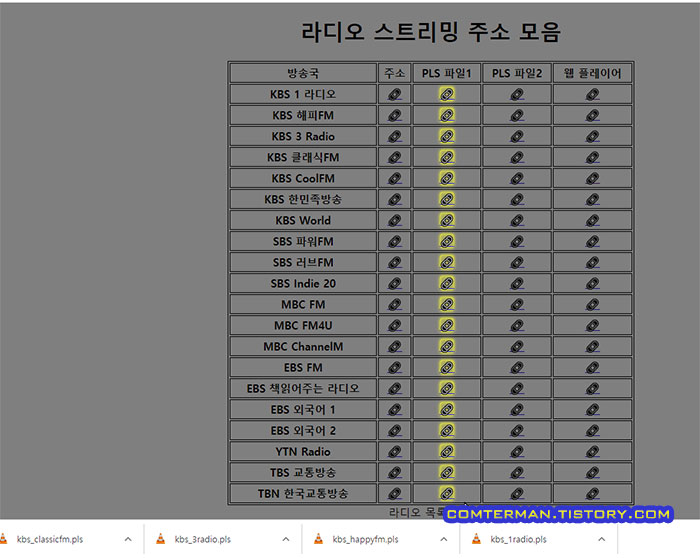Open EBS 외국어 1 PLS 파일2 icon
Image resolution: width=700 pixels, height=558 pixels.
(517, 410)
